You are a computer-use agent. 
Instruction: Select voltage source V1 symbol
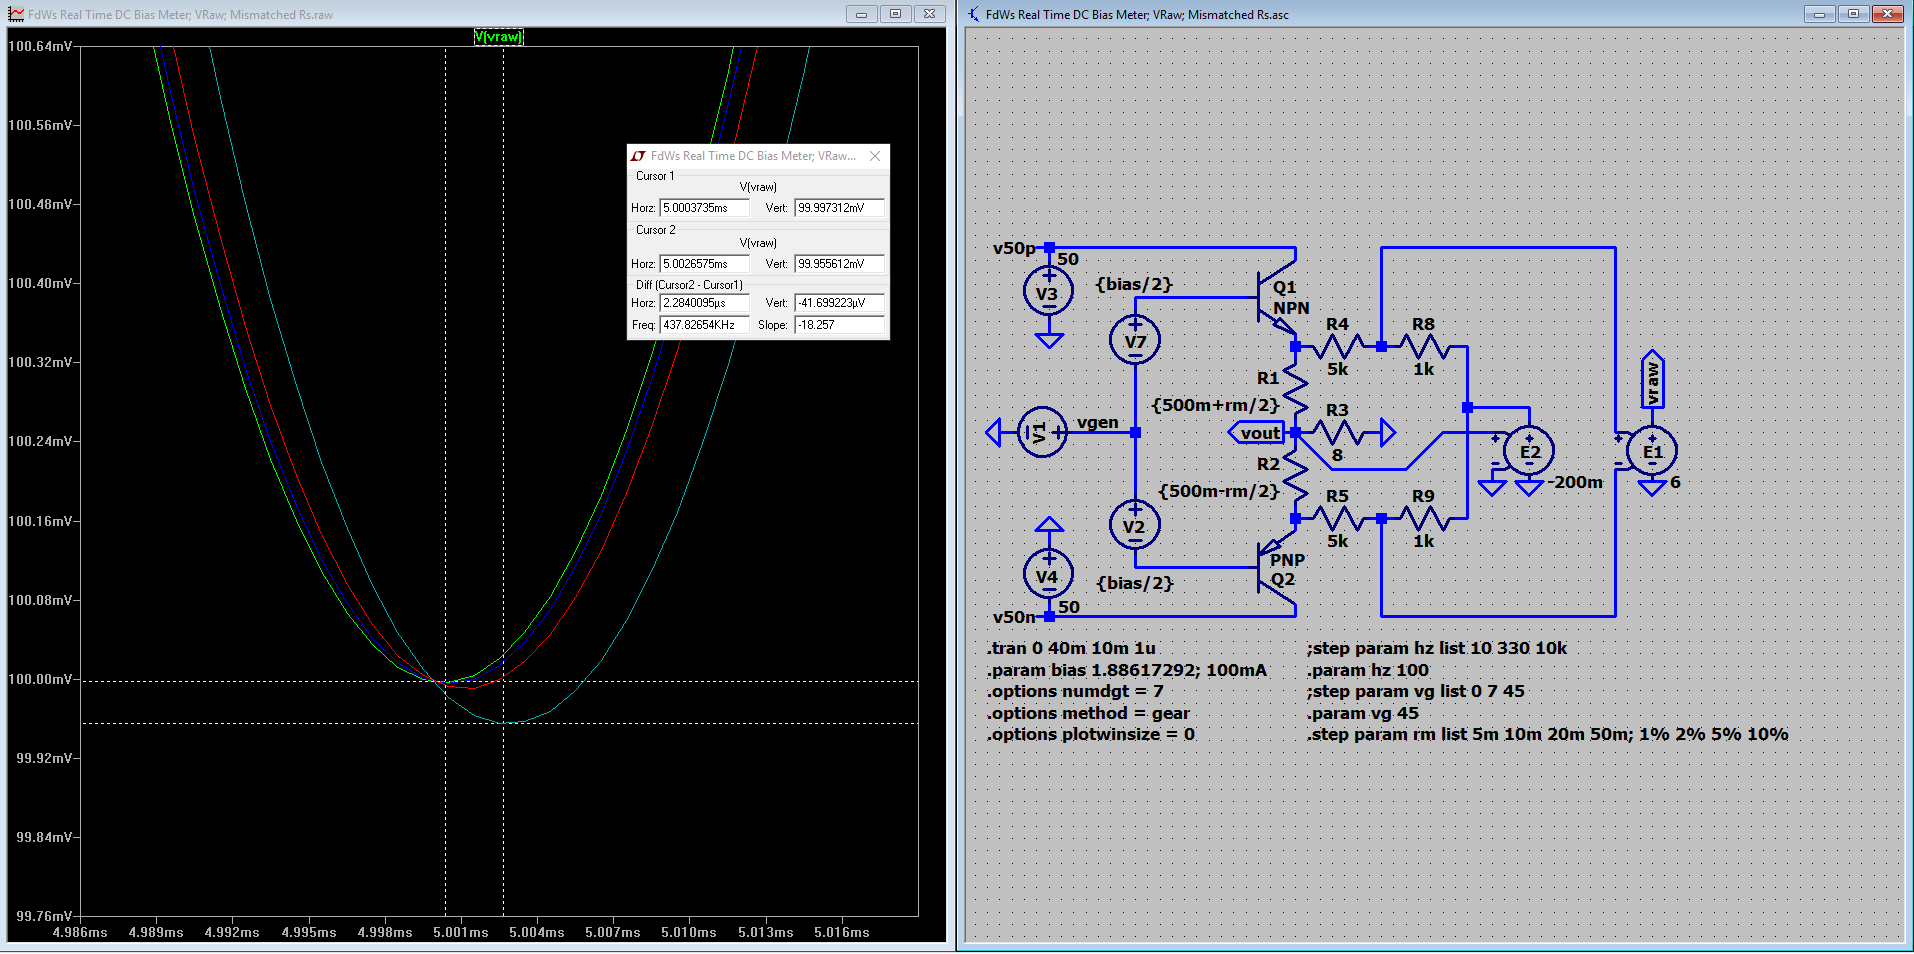tap(1042, 432)
